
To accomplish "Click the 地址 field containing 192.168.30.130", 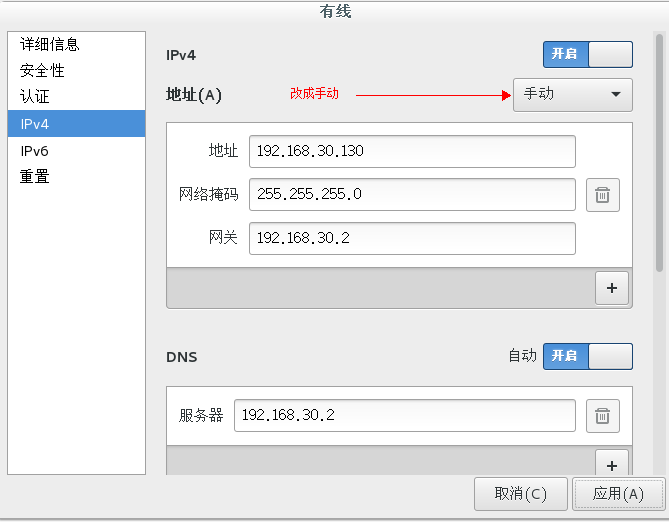I will coord(412,151).
